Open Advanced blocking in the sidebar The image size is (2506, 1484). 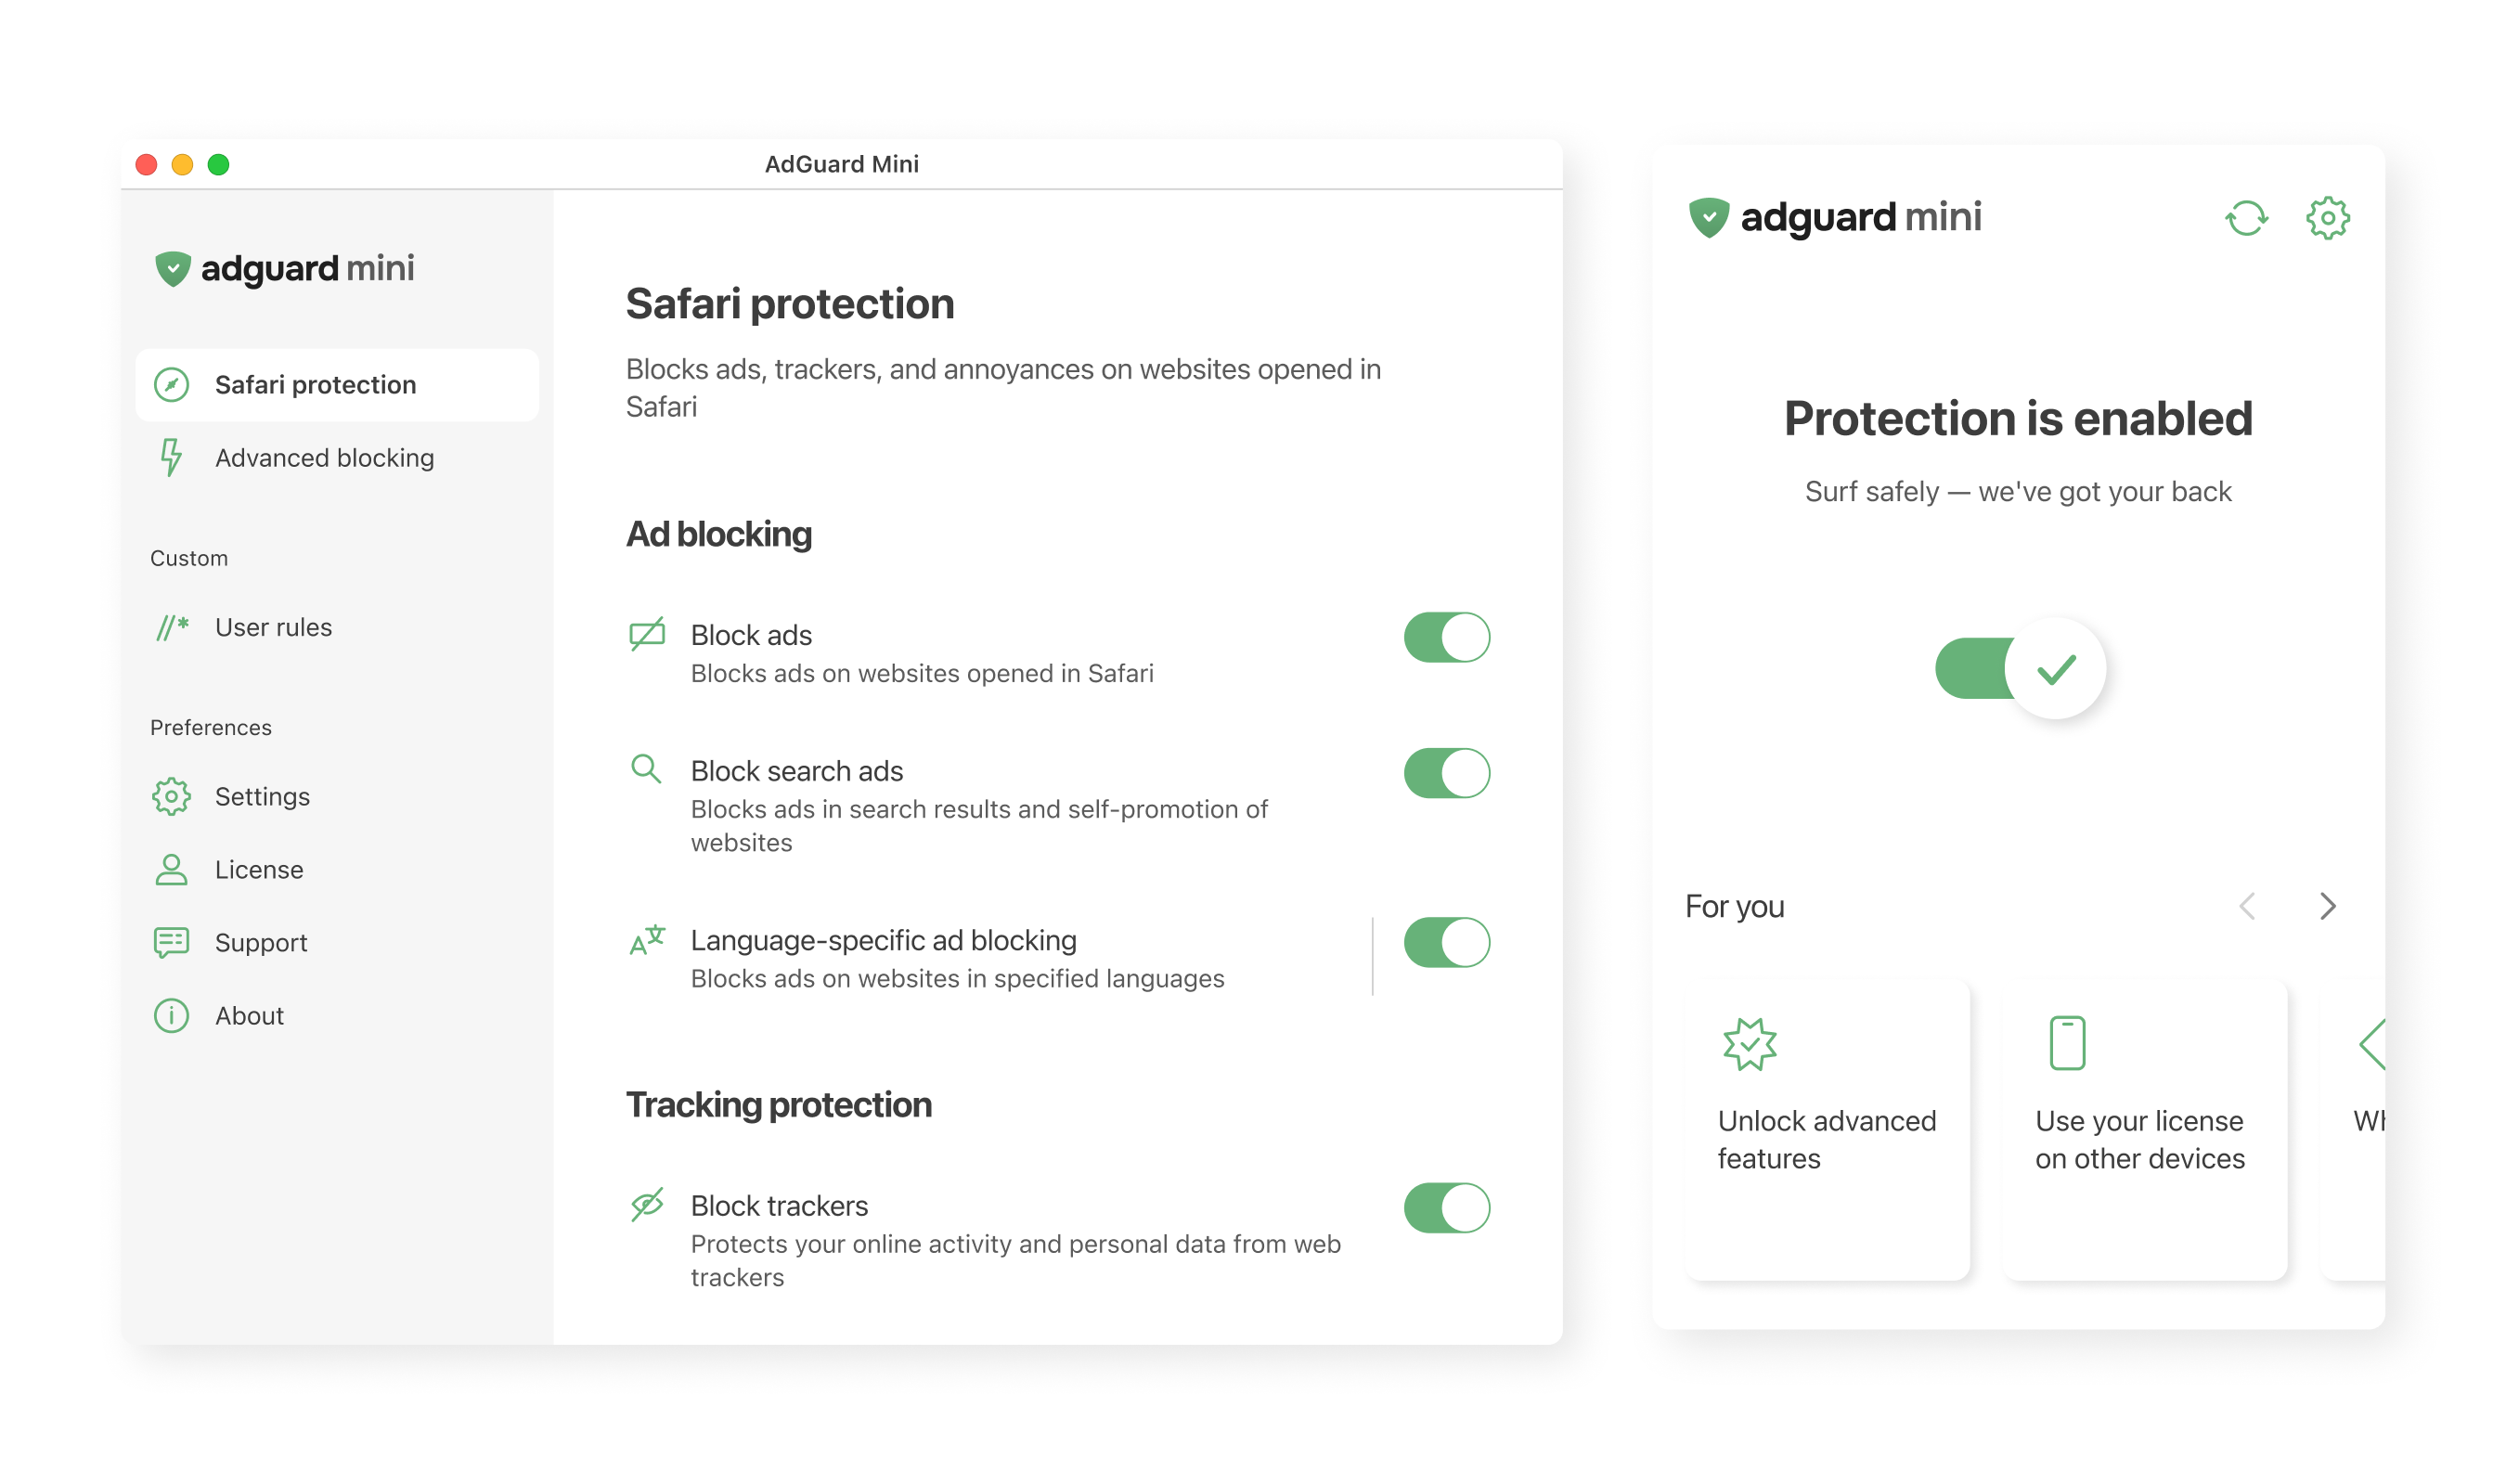click(323, 458)
